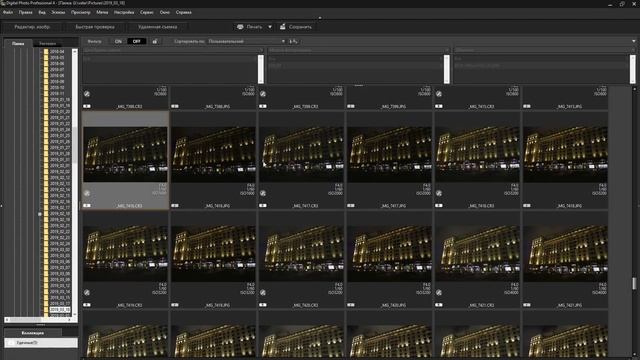
Task: Click the RAW mark icon on _MG_7418.CR3
Action: [439, 193]
